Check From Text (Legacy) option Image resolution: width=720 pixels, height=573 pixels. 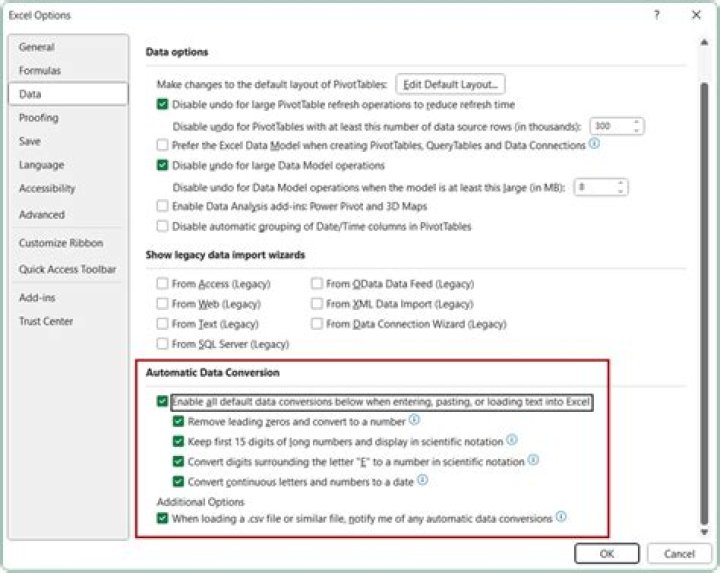click(163, 324)
